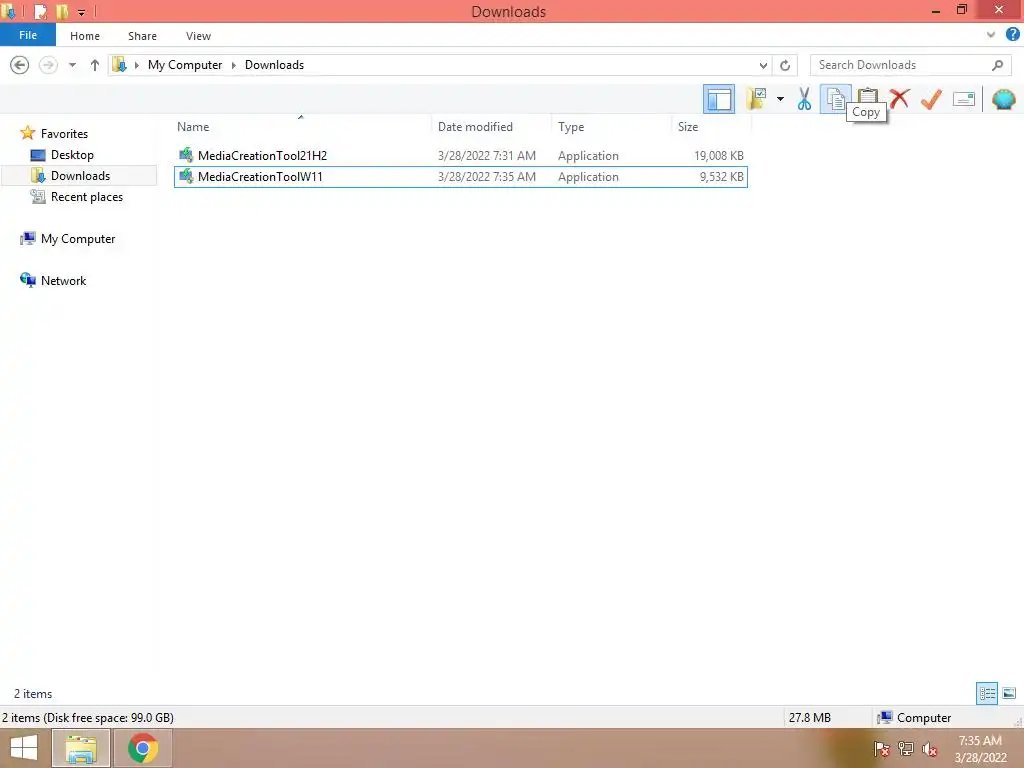Open the taskbar clock showing 7:35 AM
The height and width of the screenshot is (768, 1024).
[x=980, y=749]
